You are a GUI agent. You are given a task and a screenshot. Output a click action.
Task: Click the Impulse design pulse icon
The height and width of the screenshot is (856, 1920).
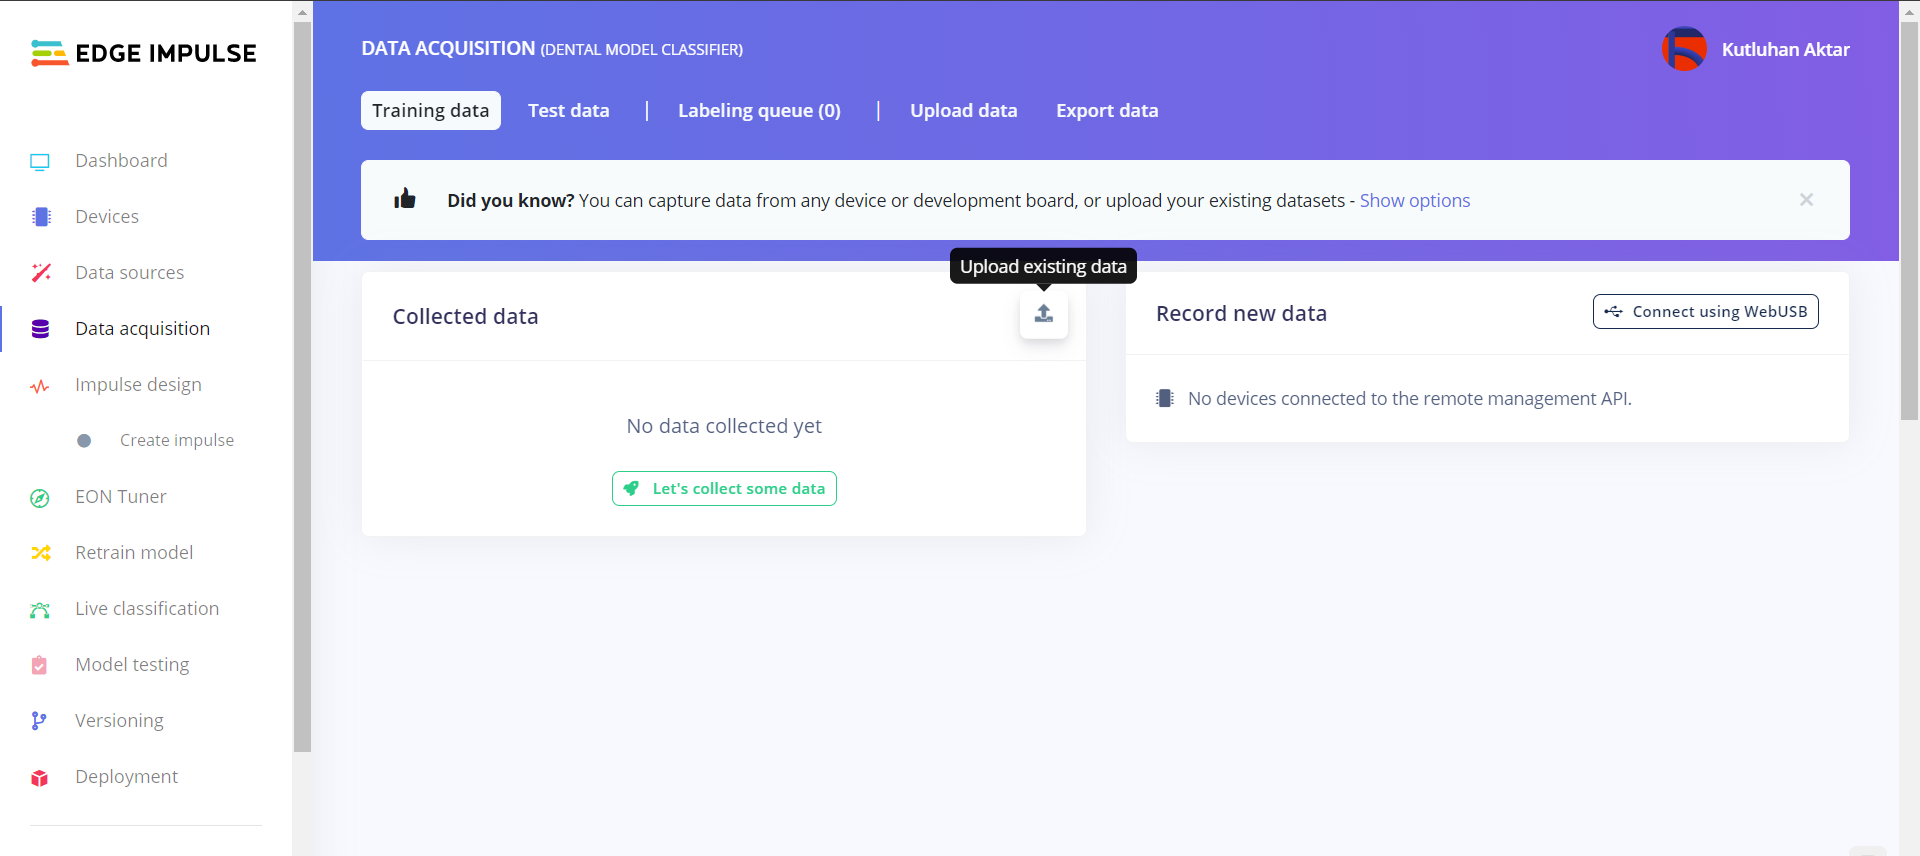(x=40, y=386)
